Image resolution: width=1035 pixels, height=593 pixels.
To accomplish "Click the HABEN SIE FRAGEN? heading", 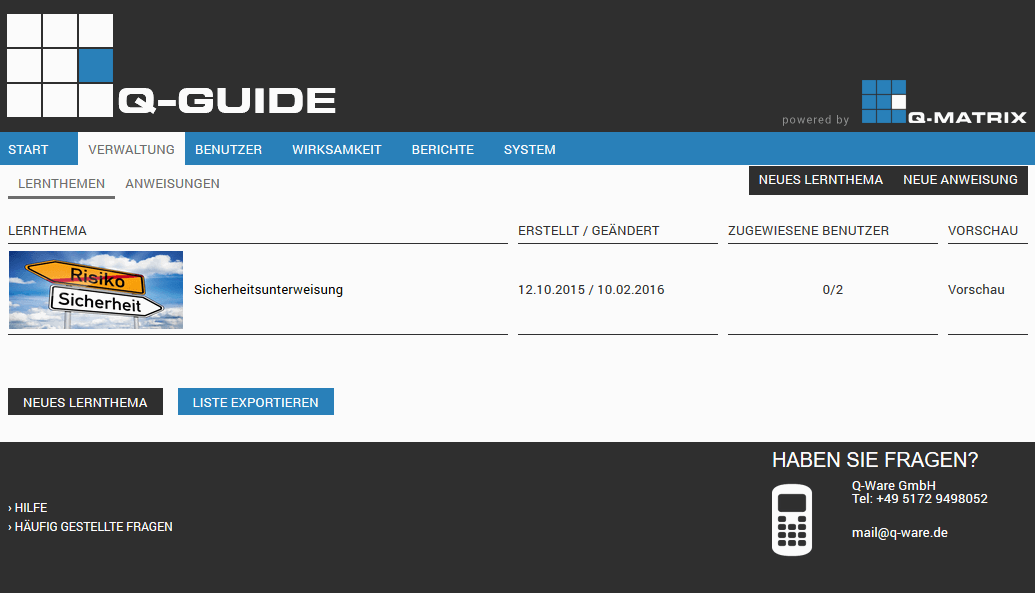I will [x=875, y=460].
